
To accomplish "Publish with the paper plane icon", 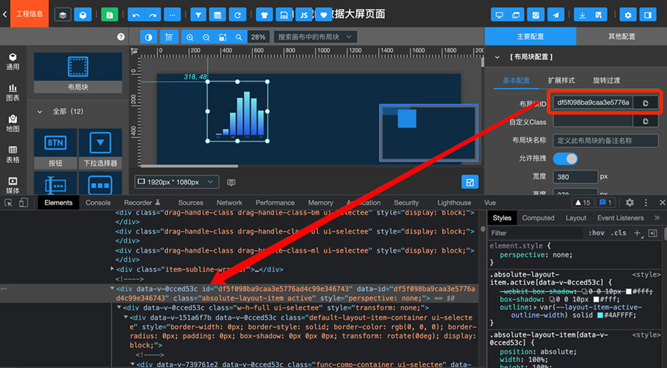I will (x=556, y=15).
